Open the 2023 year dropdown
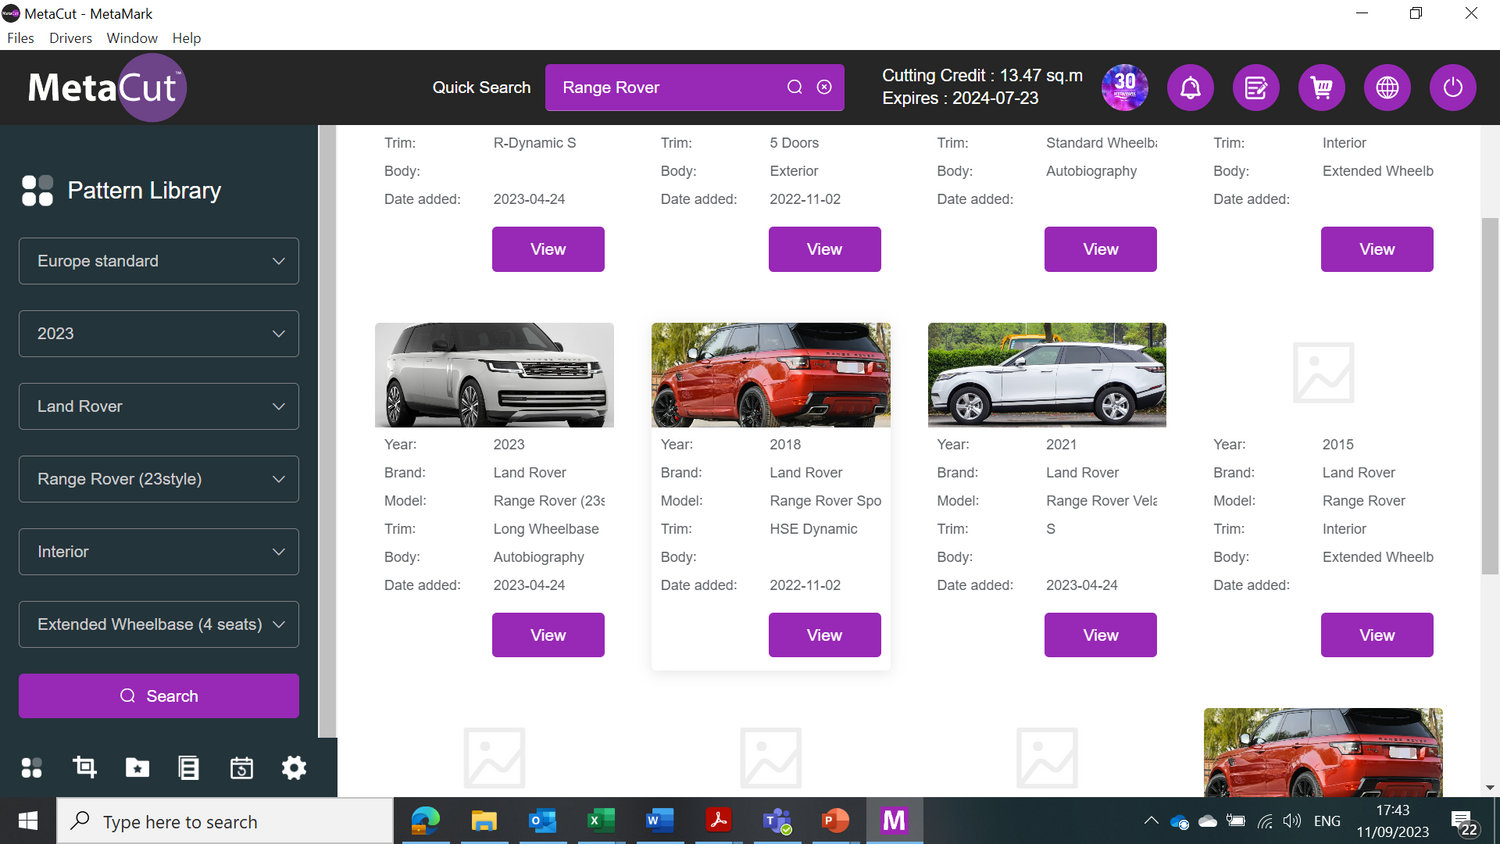1500x844 pixels. coord(159,334)
